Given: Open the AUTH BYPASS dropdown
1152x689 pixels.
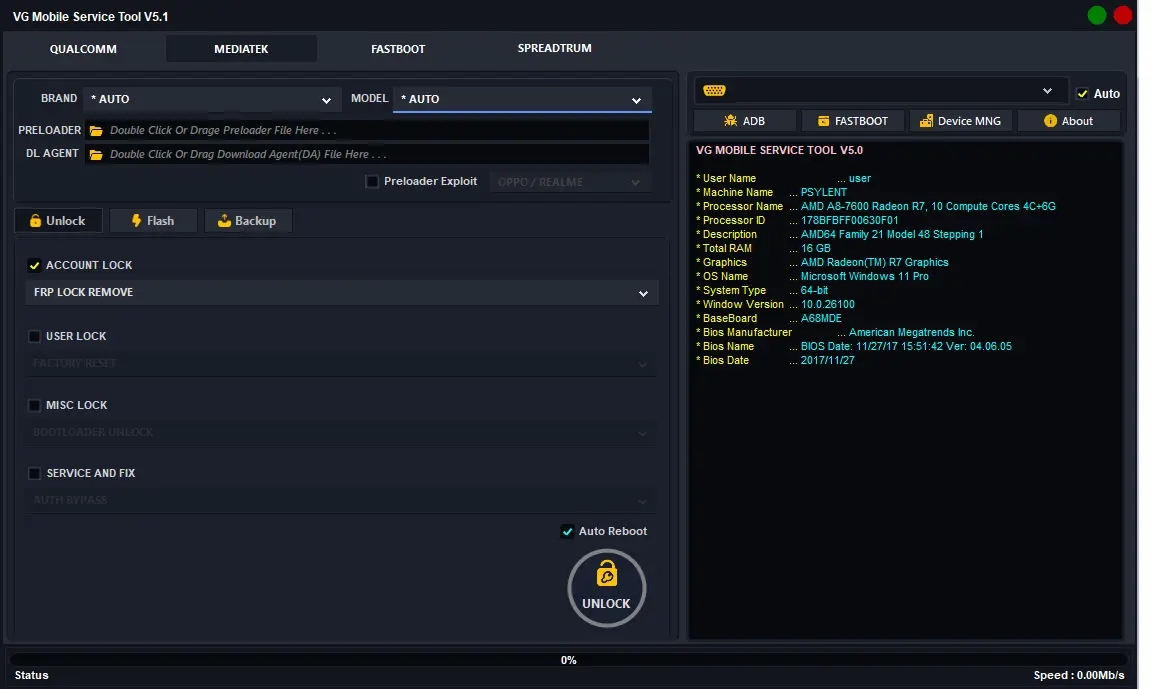Looking at the screenshot, I should [x=342, y=501].
